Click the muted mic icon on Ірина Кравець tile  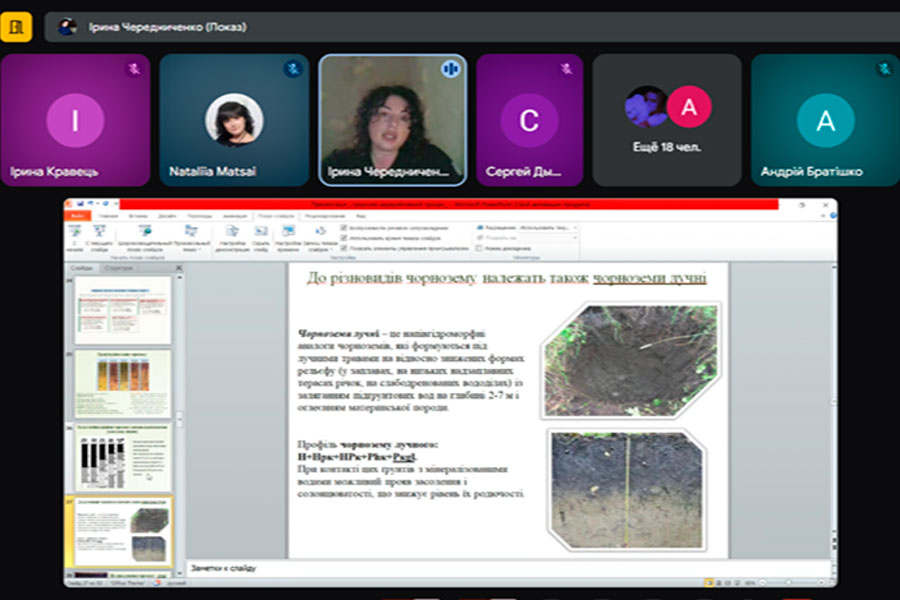(x=133, y=69)
